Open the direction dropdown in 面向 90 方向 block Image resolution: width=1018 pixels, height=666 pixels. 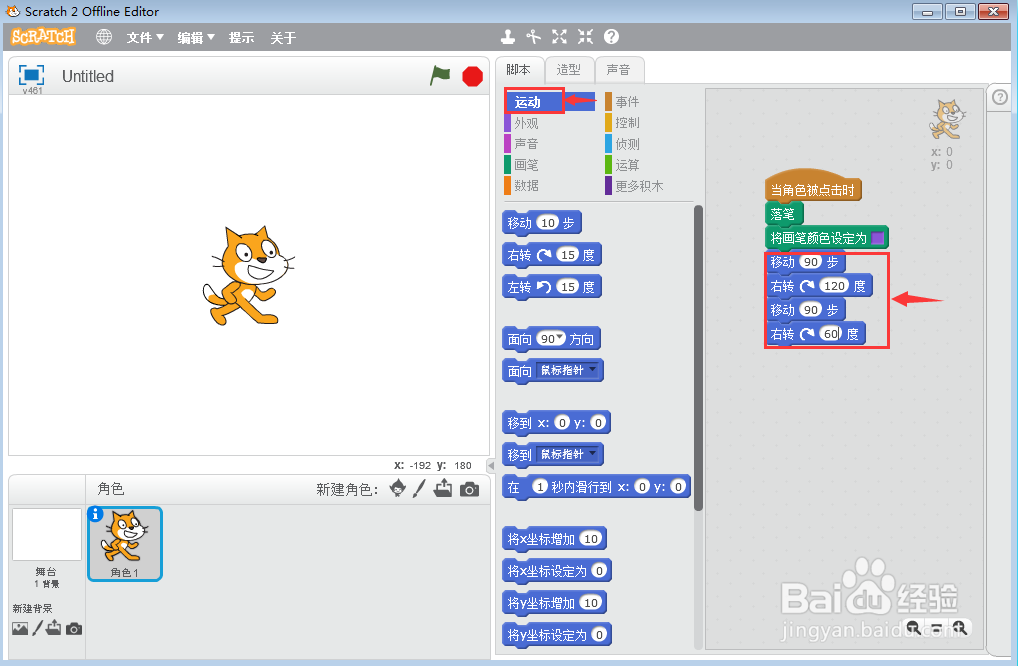[x=560, y=338]
